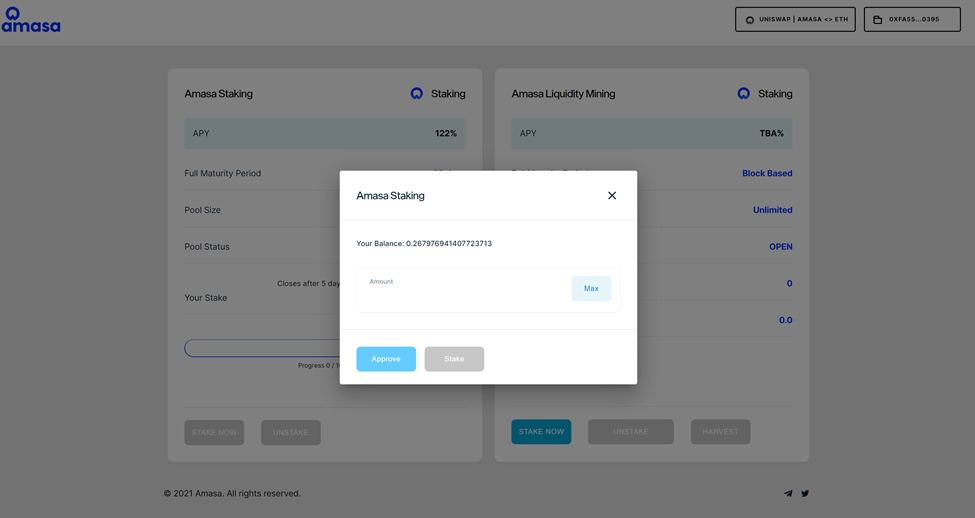975x518 pixels.
Task: Click the Harvest button
Action: pyautogui.click(x=721, y=432)
